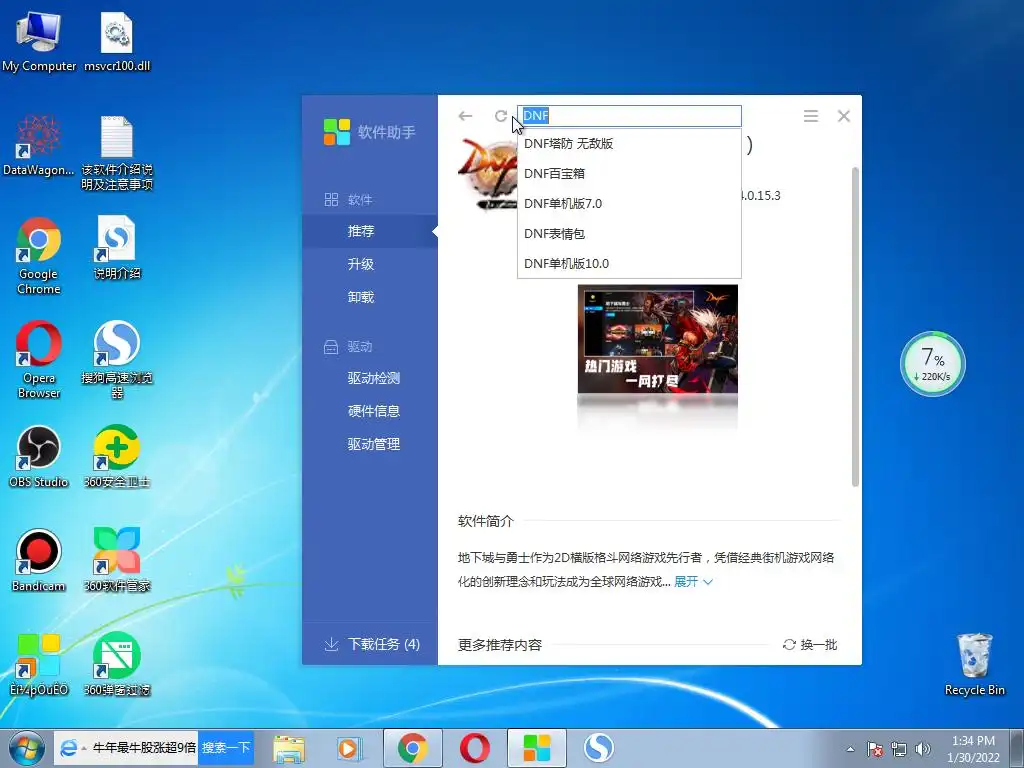Select 该软件介绍说明及注意事项 text file

[x=117, y=153]
